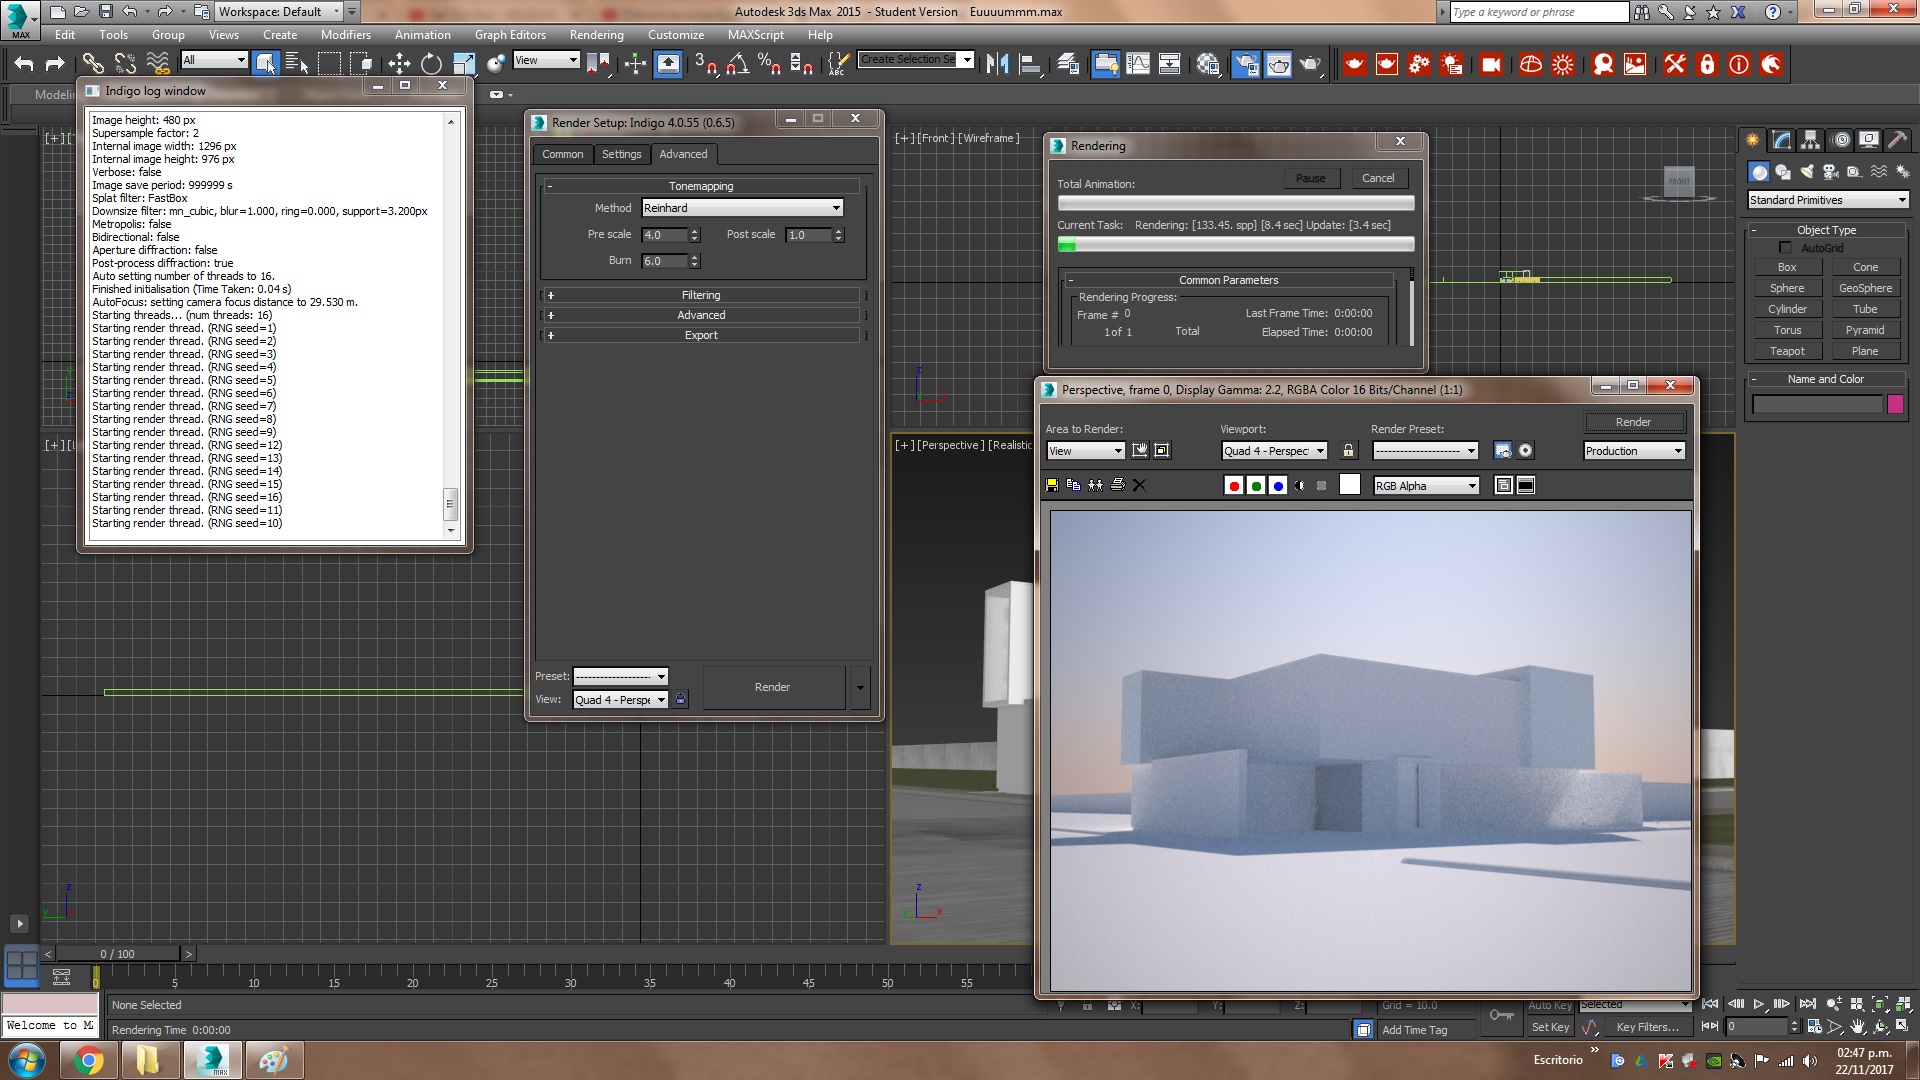
Task: Switch to the Settings tab
Action: click(x=621, y=154)
